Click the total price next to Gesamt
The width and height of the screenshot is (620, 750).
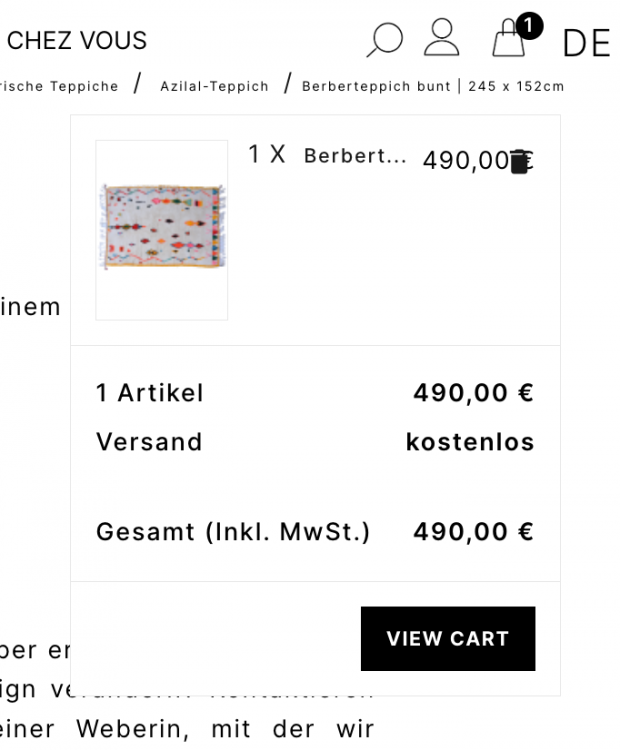pos(473,532)
